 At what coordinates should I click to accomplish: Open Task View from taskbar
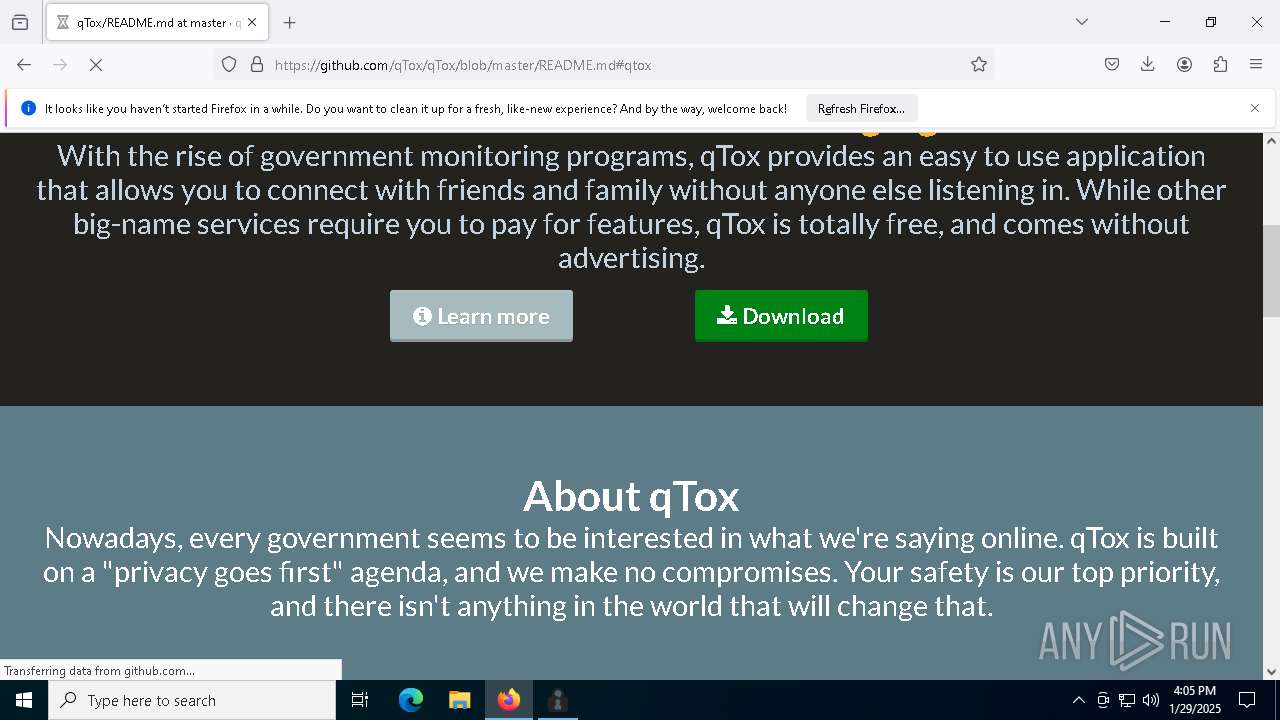[360, 700]
